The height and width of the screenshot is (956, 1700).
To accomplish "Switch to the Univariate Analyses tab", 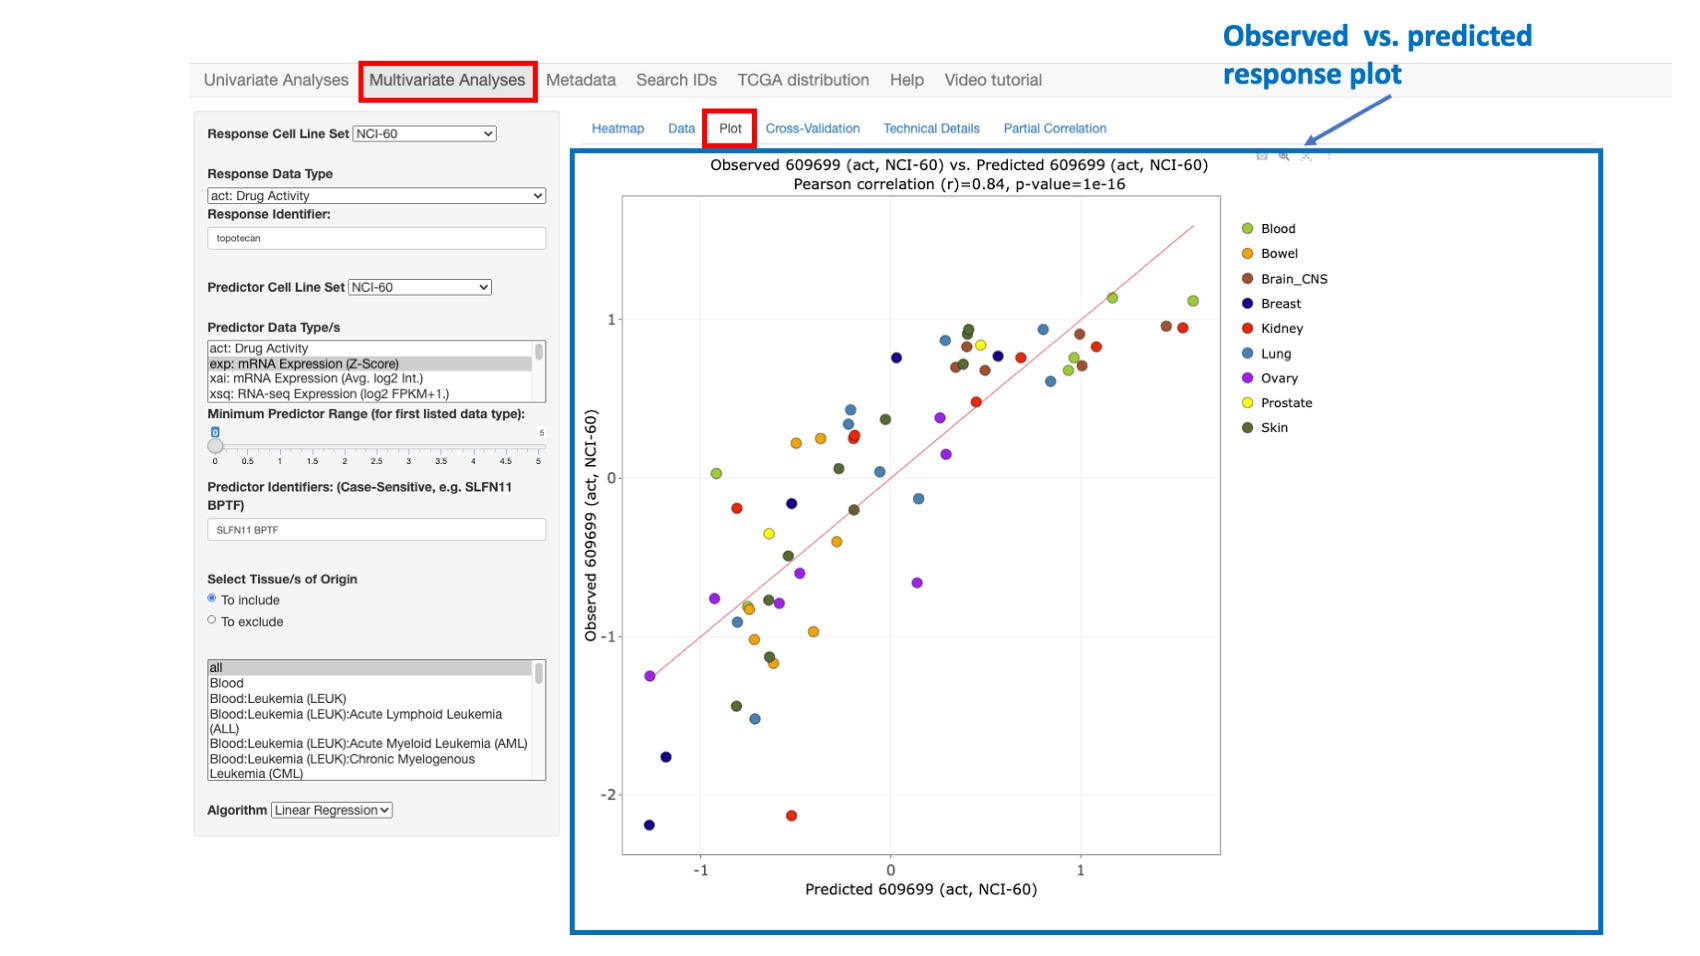I will point(275,79).
